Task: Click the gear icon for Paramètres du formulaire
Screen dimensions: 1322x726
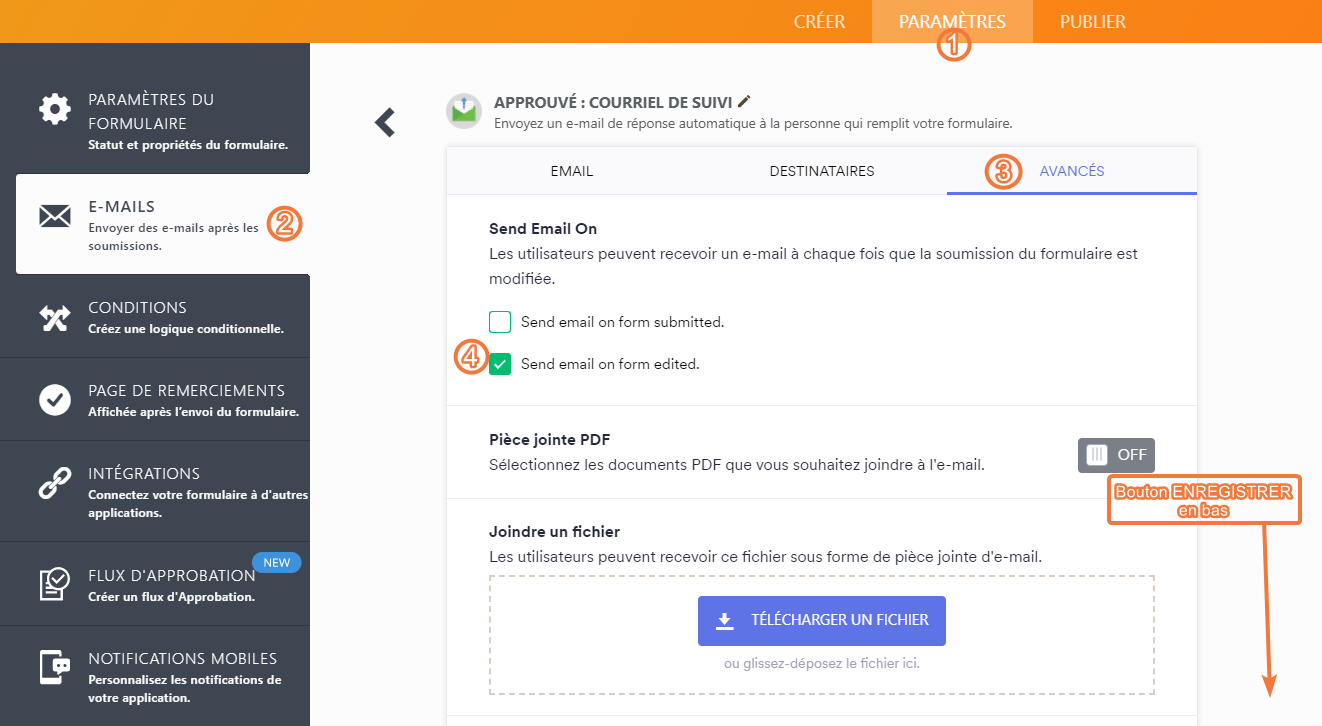Action: [x=55, y=109]
